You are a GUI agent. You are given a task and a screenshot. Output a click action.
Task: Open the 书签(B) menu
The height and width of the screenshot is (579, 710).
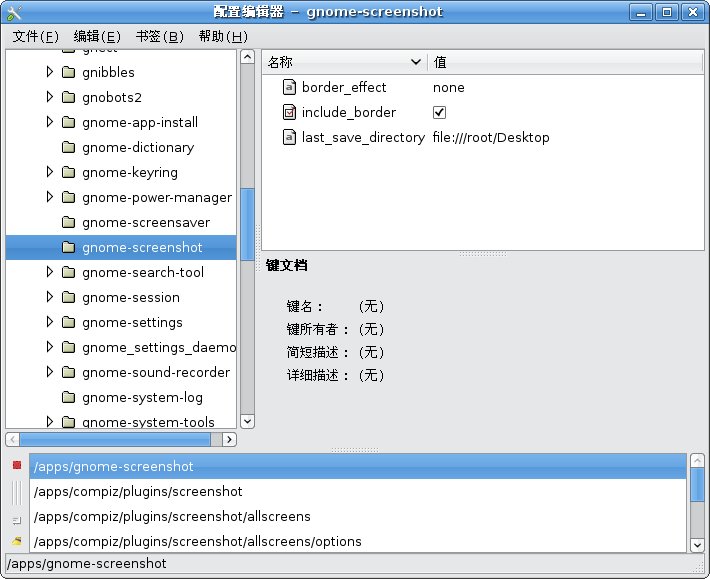click(159, 36)
